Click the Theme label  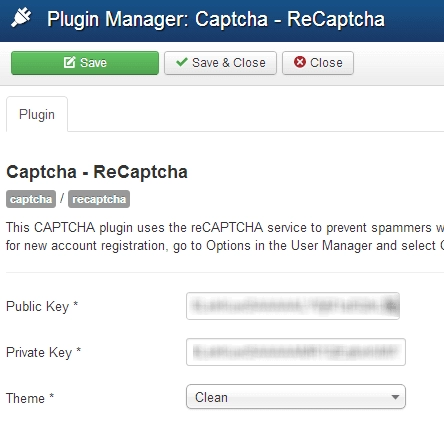[30, 398]
